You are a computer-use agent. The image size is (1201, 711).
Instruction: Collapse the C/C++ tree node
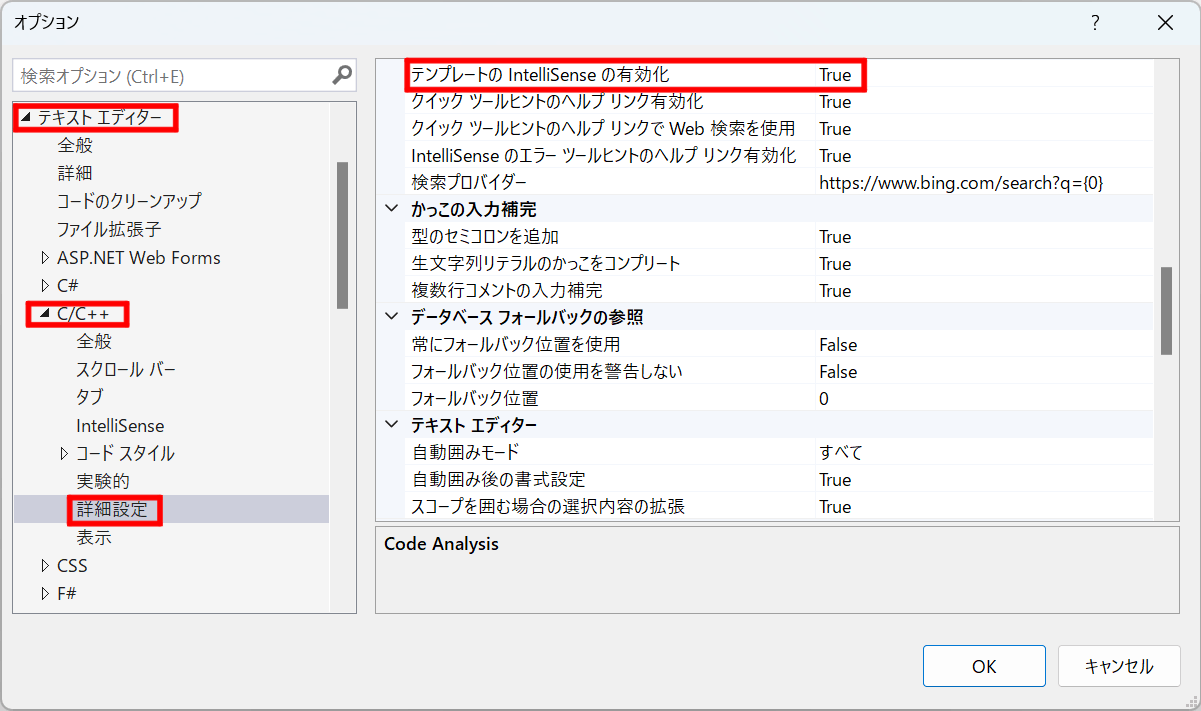(44, 314)
